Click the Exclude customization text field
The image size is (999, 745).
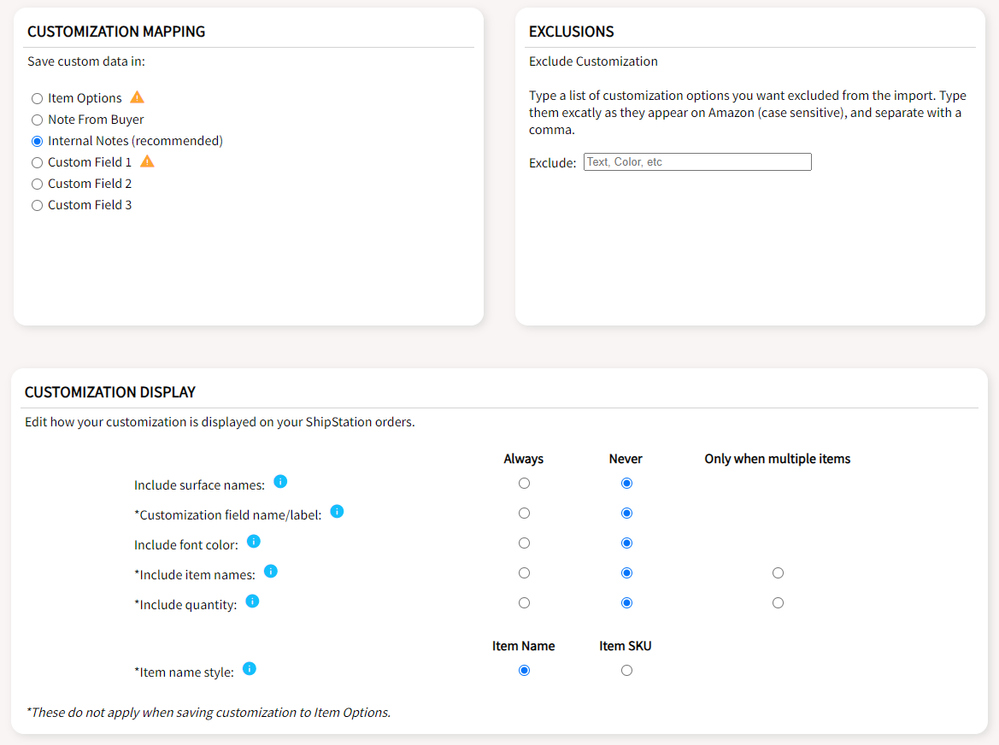click(697, 162)
